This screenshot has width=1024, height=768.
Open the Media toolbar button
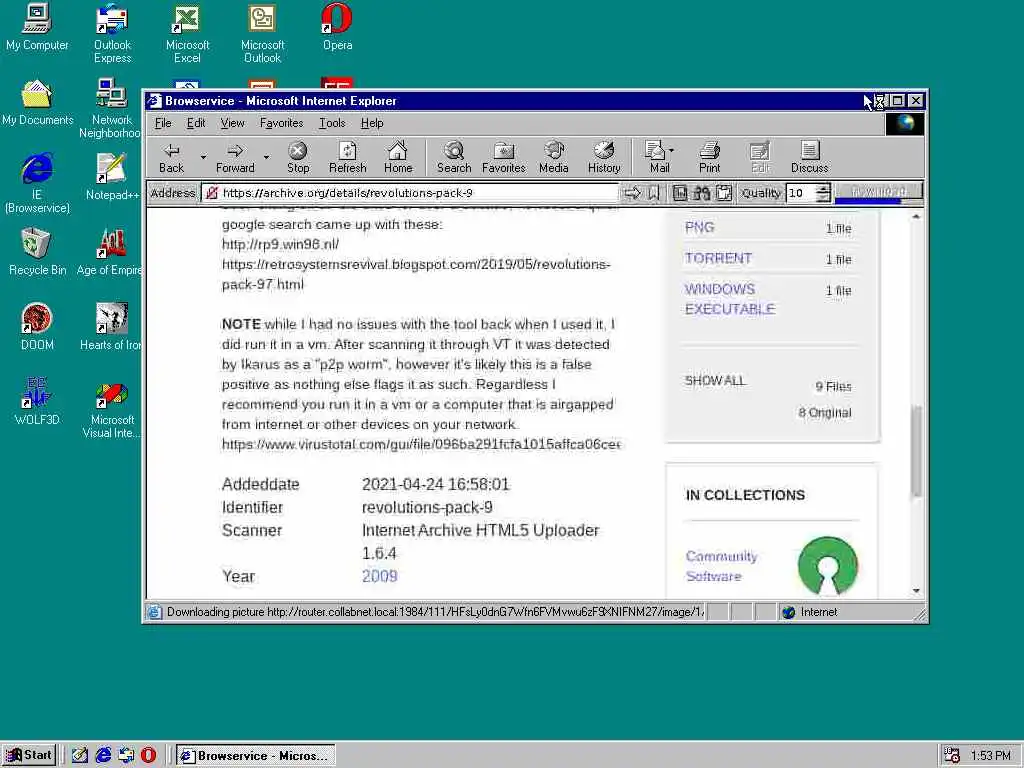[554, 158]
